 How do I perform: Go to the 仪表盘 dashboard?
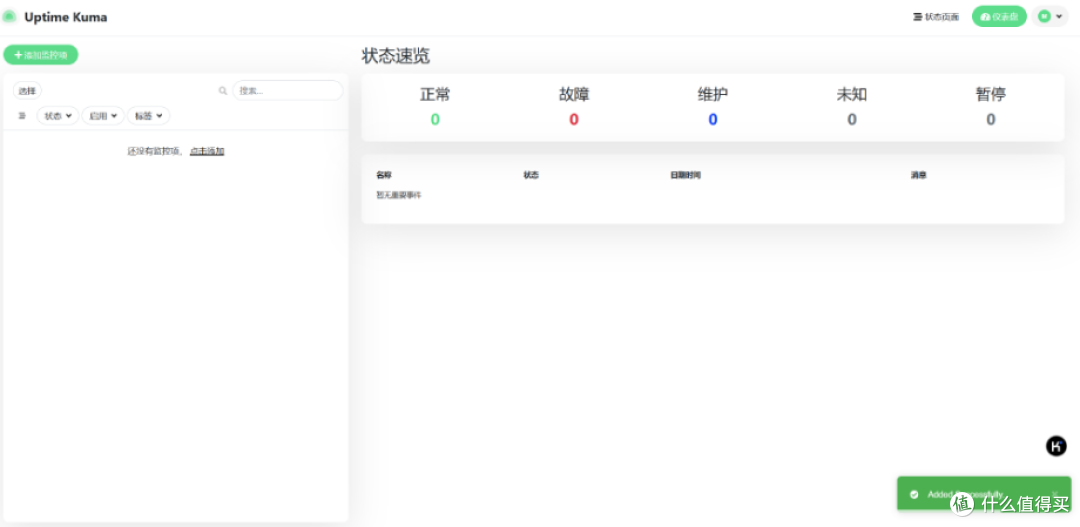pyautogui.click(x=999, y=17)
